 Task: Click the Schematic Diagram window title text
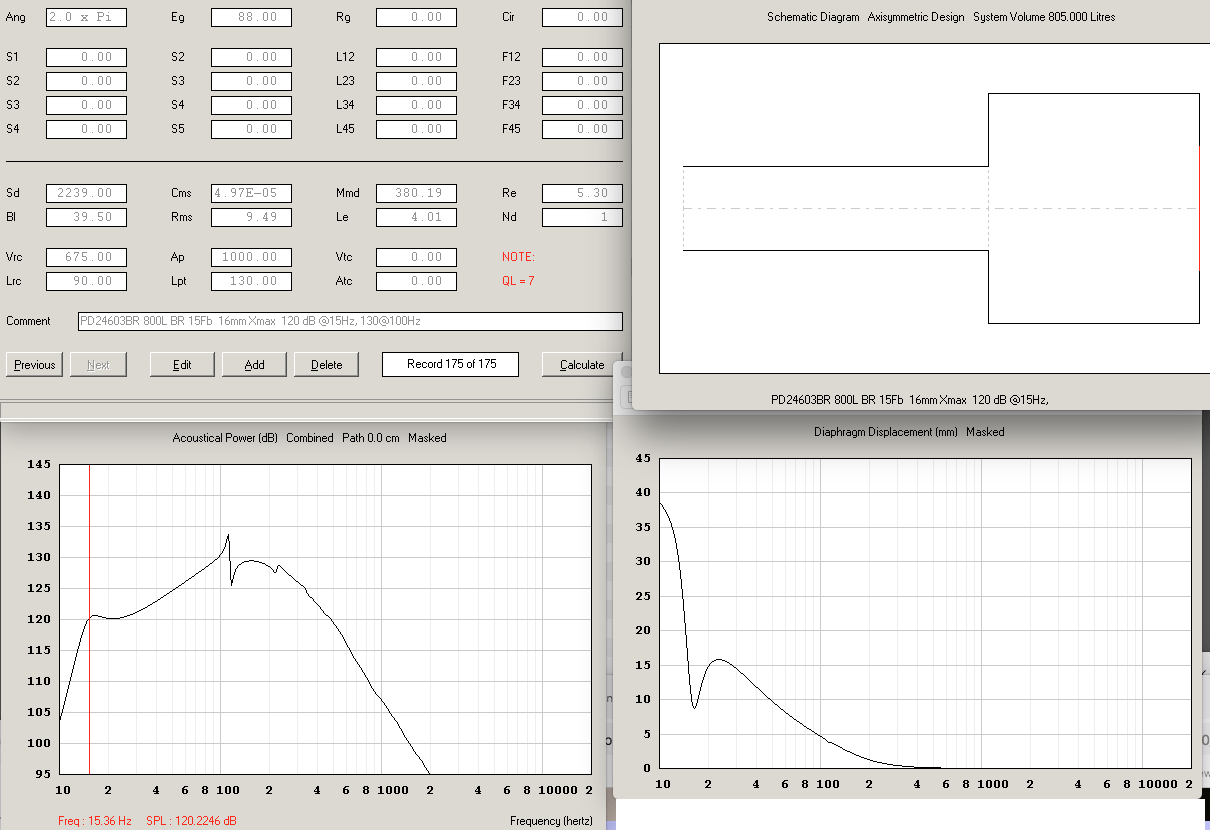pos(940,17)
